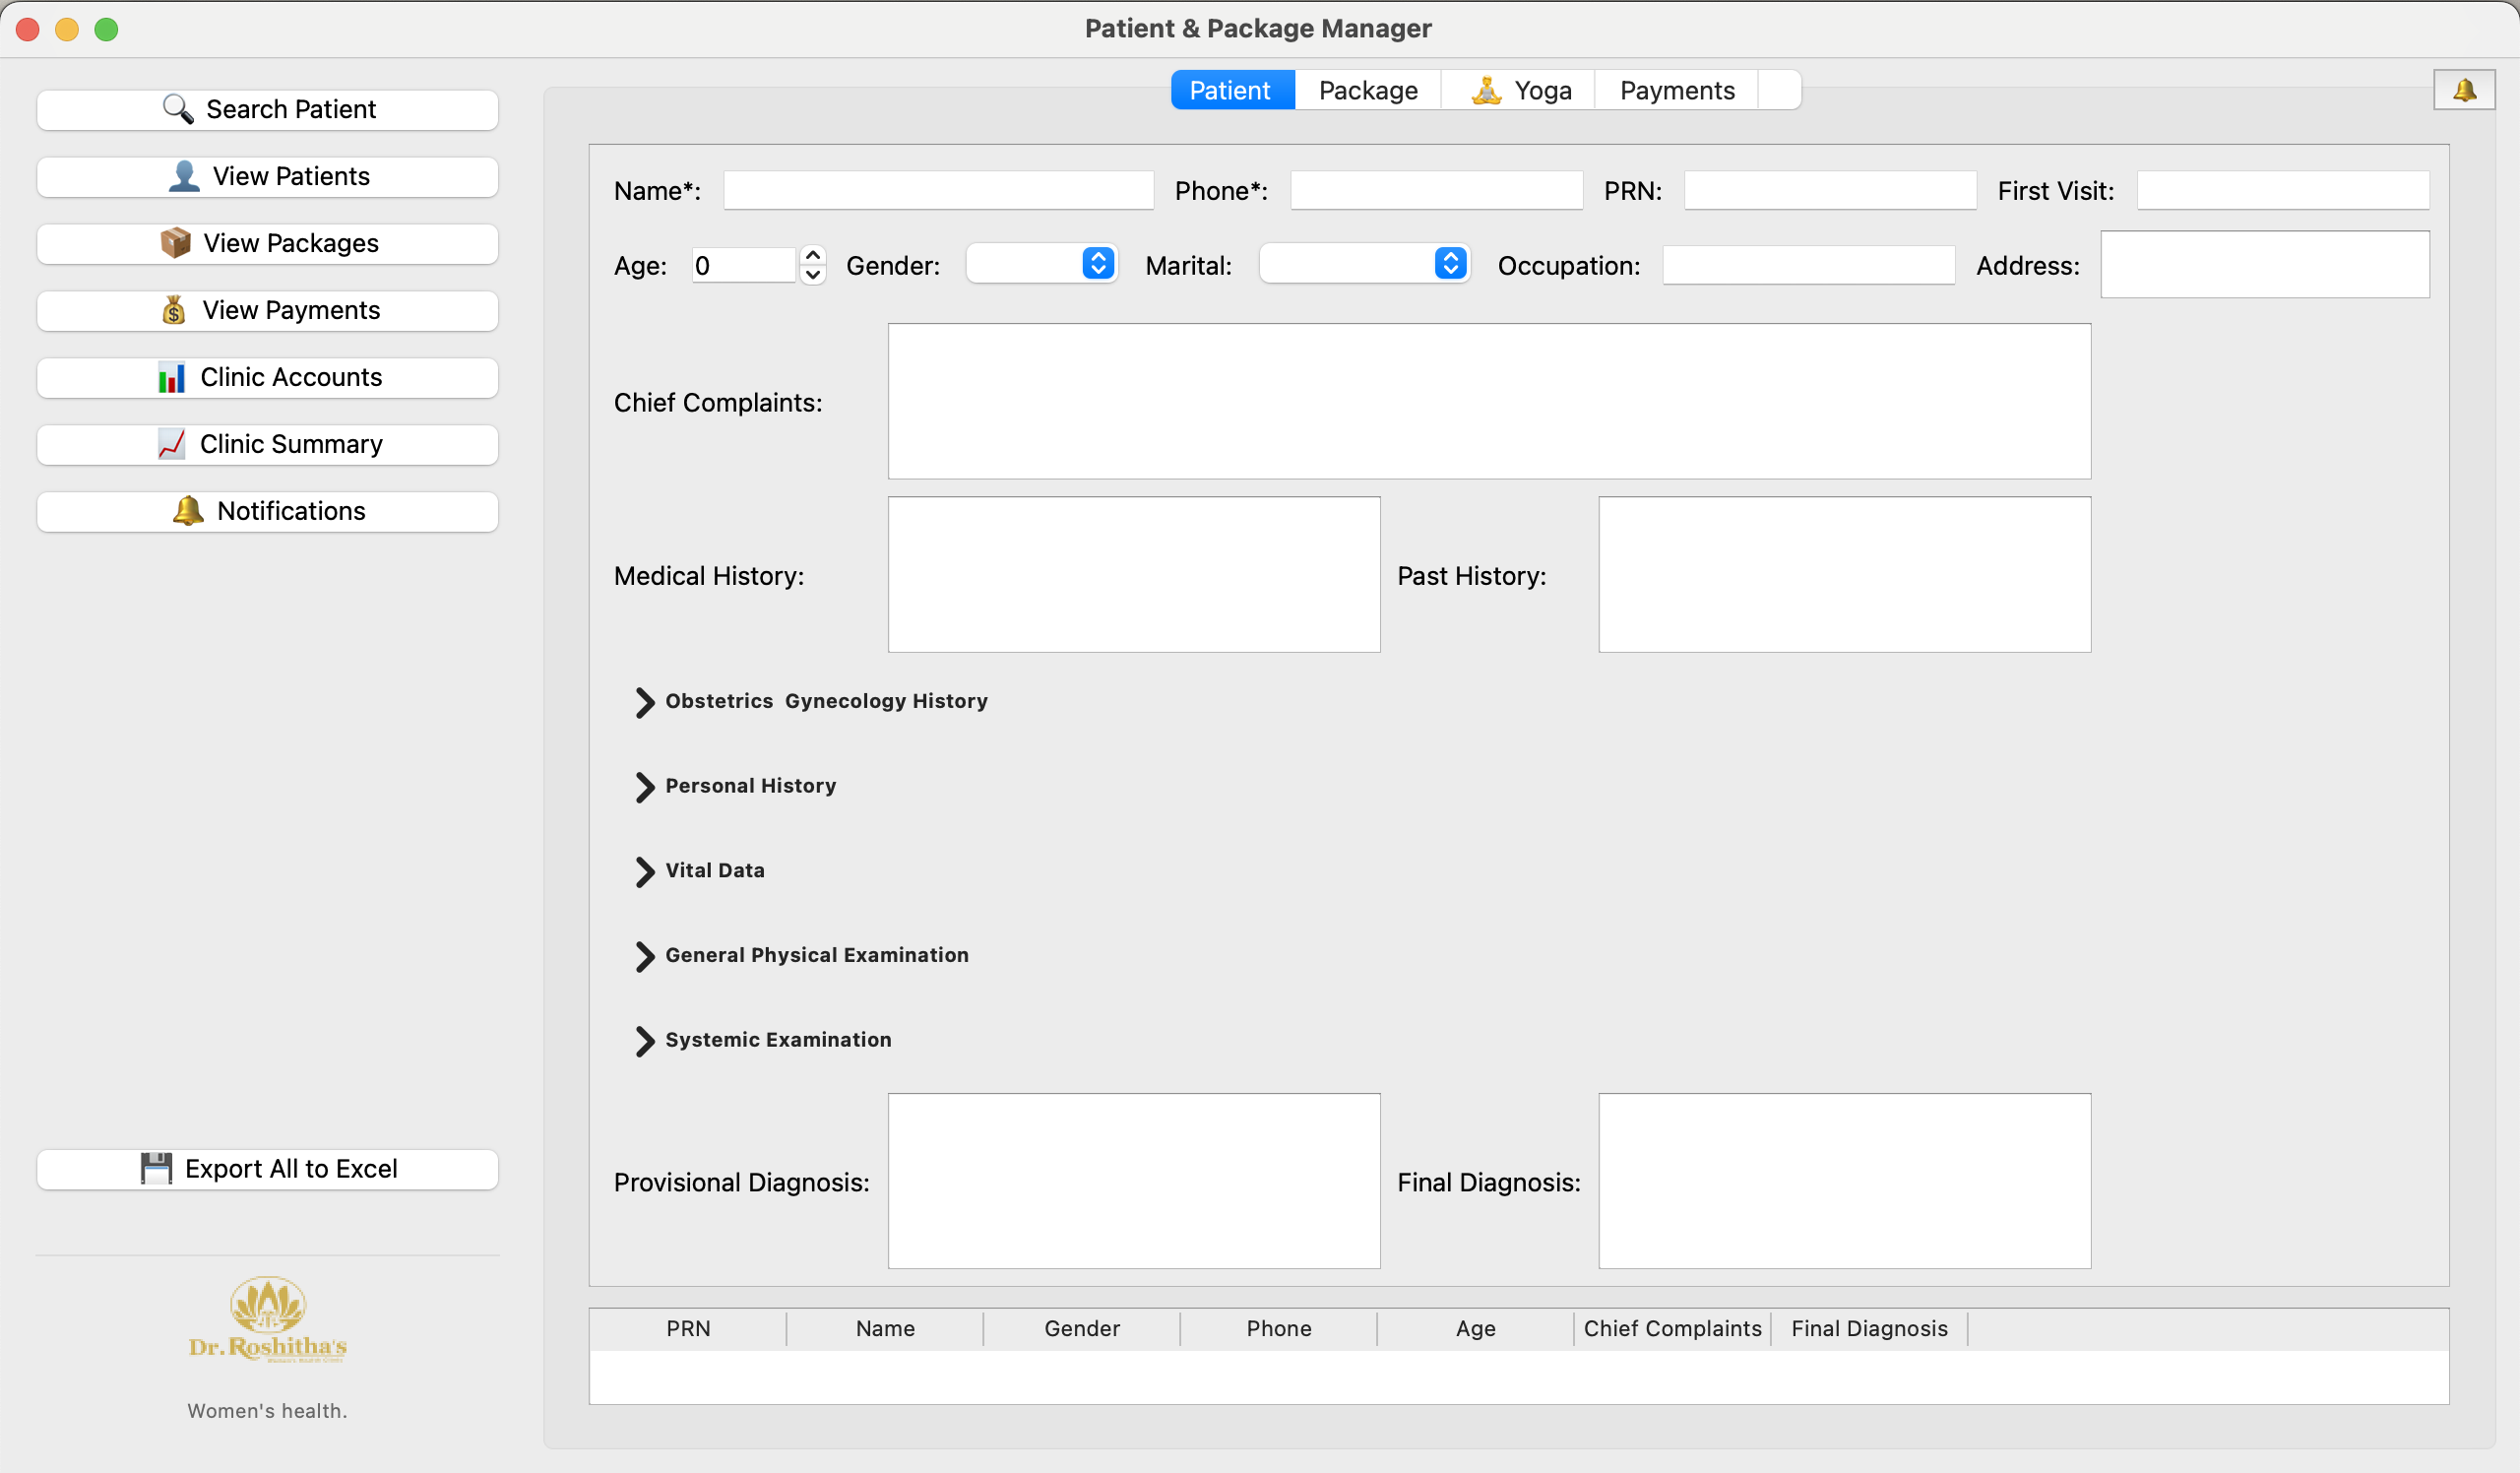Focus the First Visit input field
Viewport: 2520px width, 1473px height.
click(x=2283, y=190)
